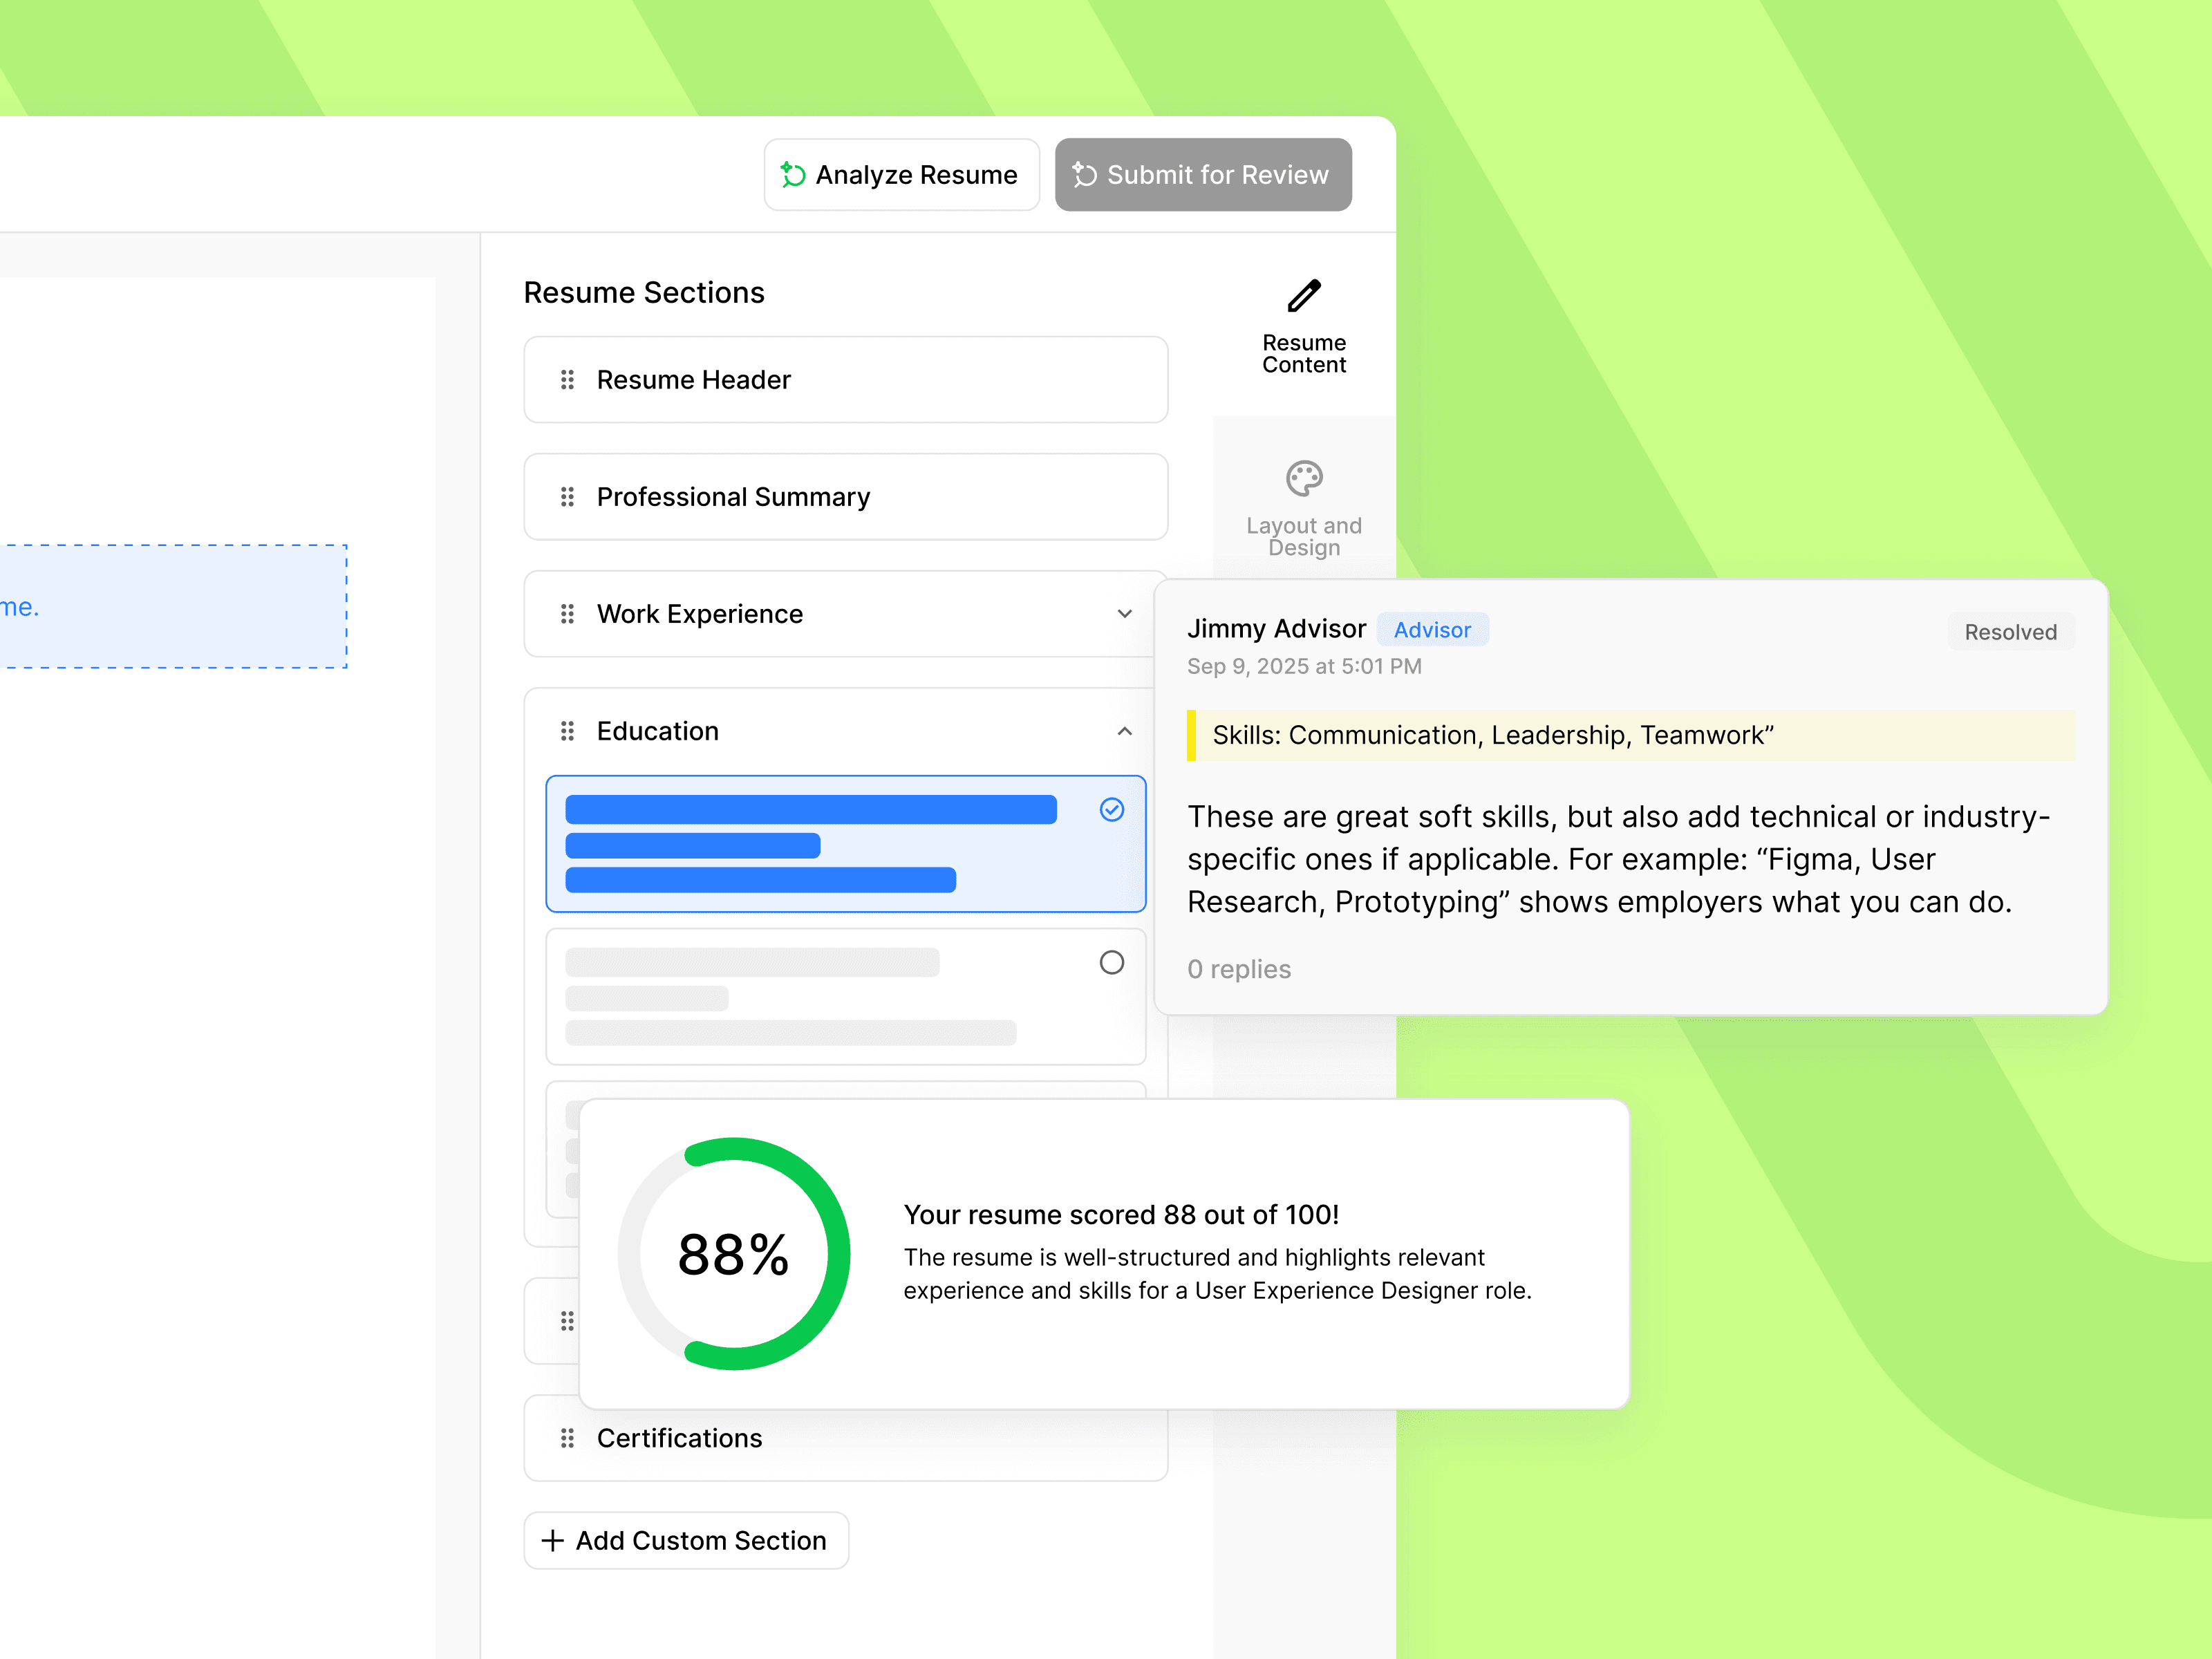Expand the Work Experience section chevron
Screen dimensions: 2212x1659
pyautogui.click(x=1125, y=614)
